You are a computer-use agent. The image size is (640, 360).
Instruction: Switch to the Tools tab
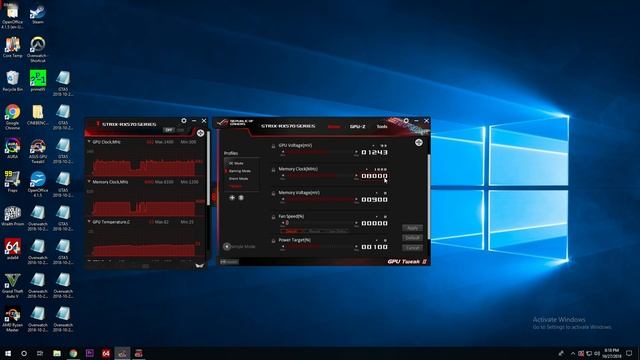coord(382,127)
